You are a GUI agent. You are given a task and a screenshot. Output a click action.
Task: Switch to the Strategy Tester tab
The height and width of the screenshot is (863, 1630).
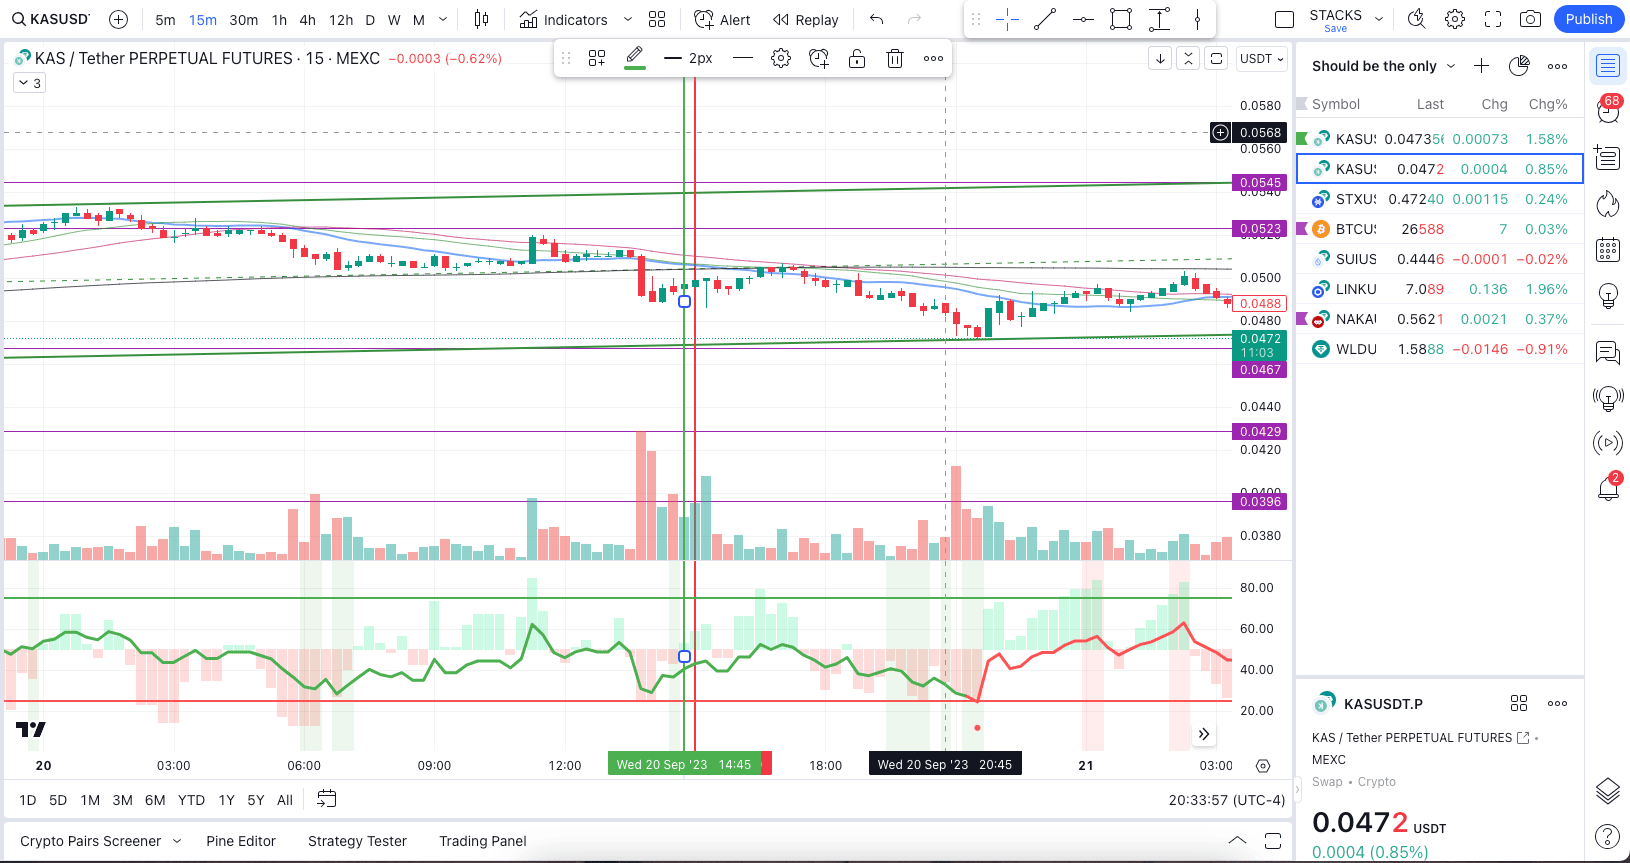(x=357, y=841)
